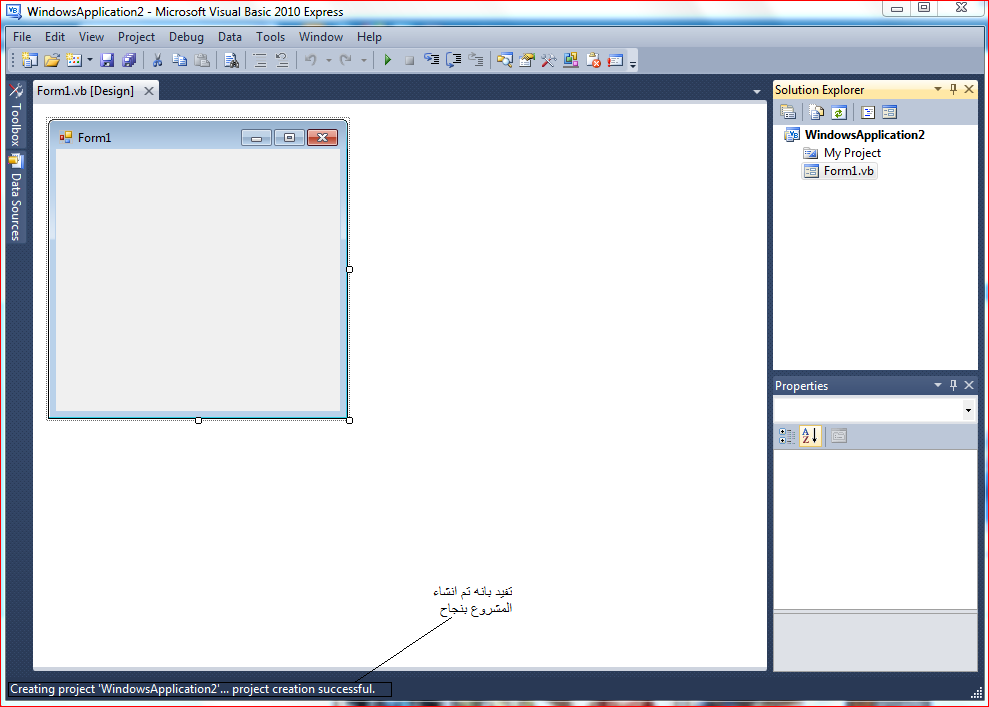Switch Properties to Alphabetical view
The width and height of the screenshot is (989, 707).
810,436
